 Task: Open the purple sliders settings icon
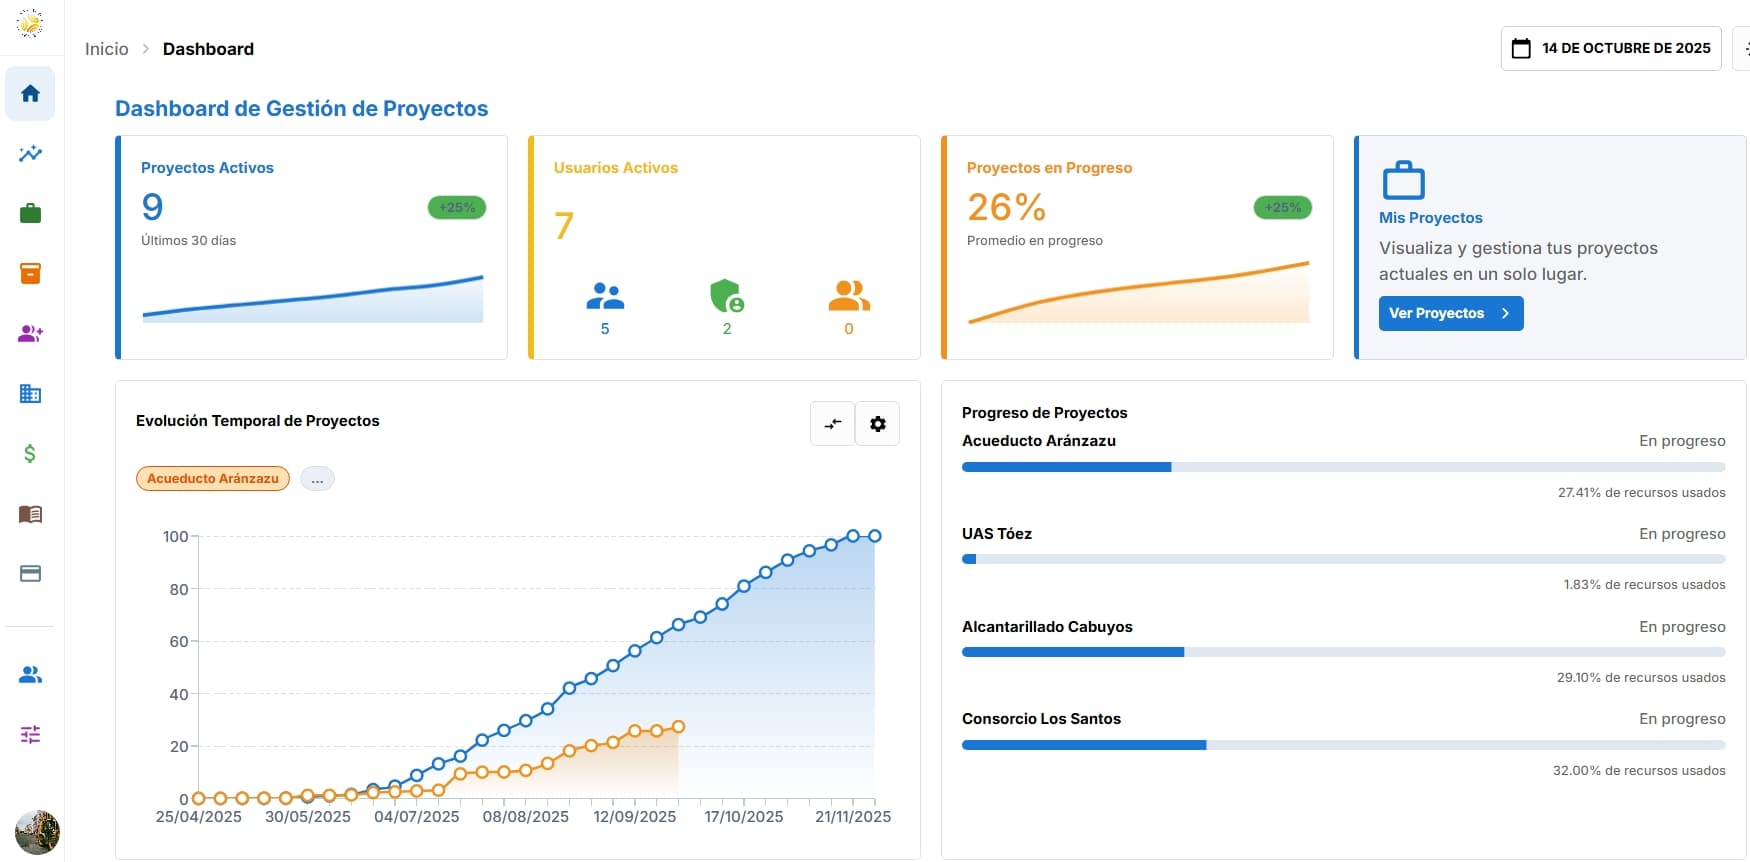pyautogui.click(x=30, y=734)
